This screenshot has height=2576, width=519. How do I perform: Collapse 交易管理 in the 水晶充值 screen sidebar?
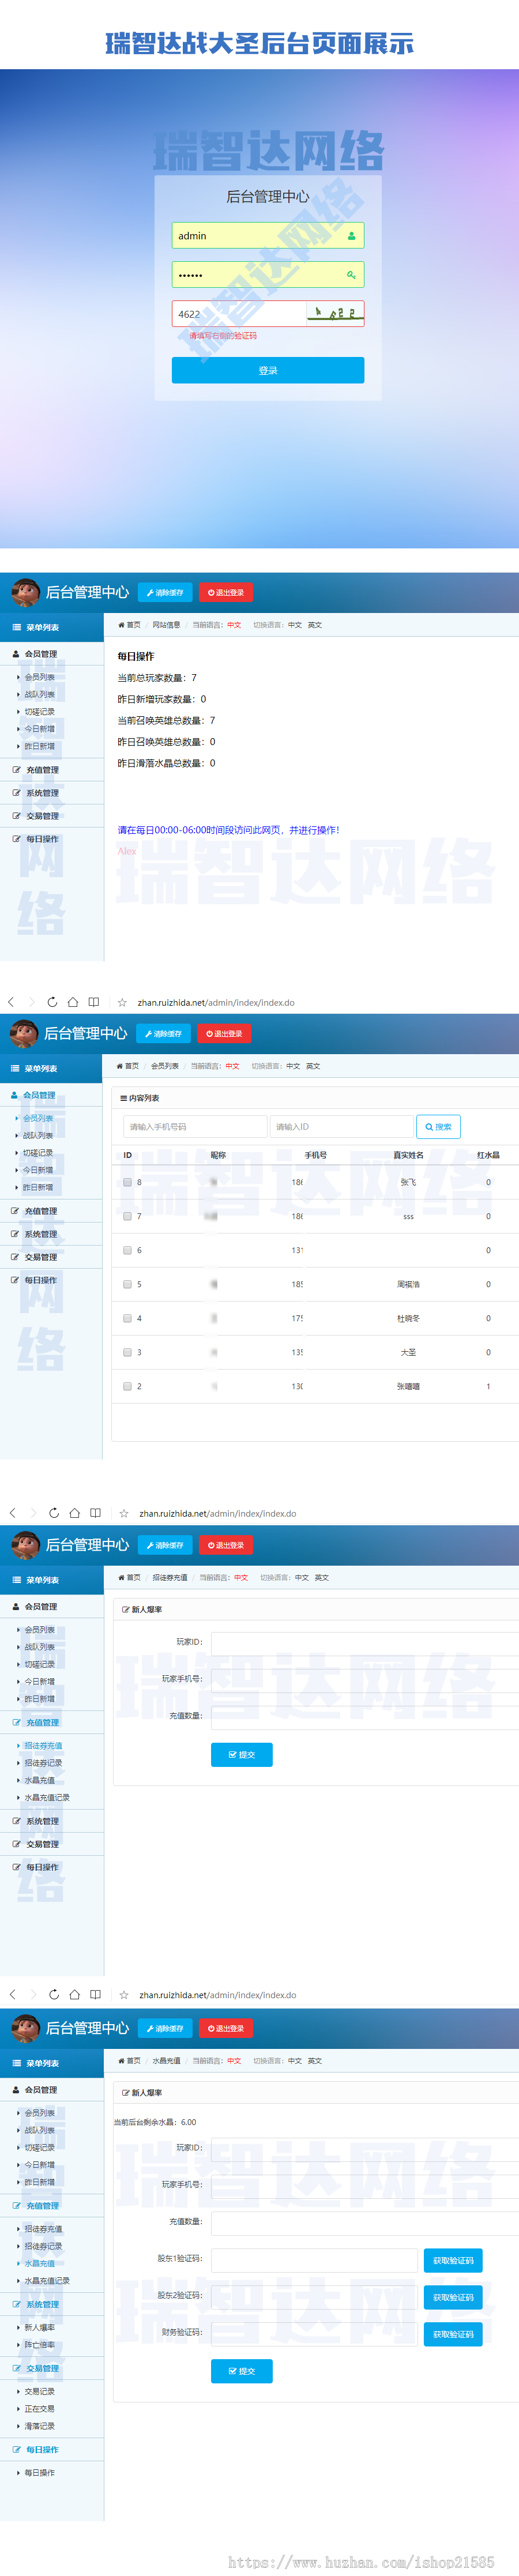click(52, 2368)
